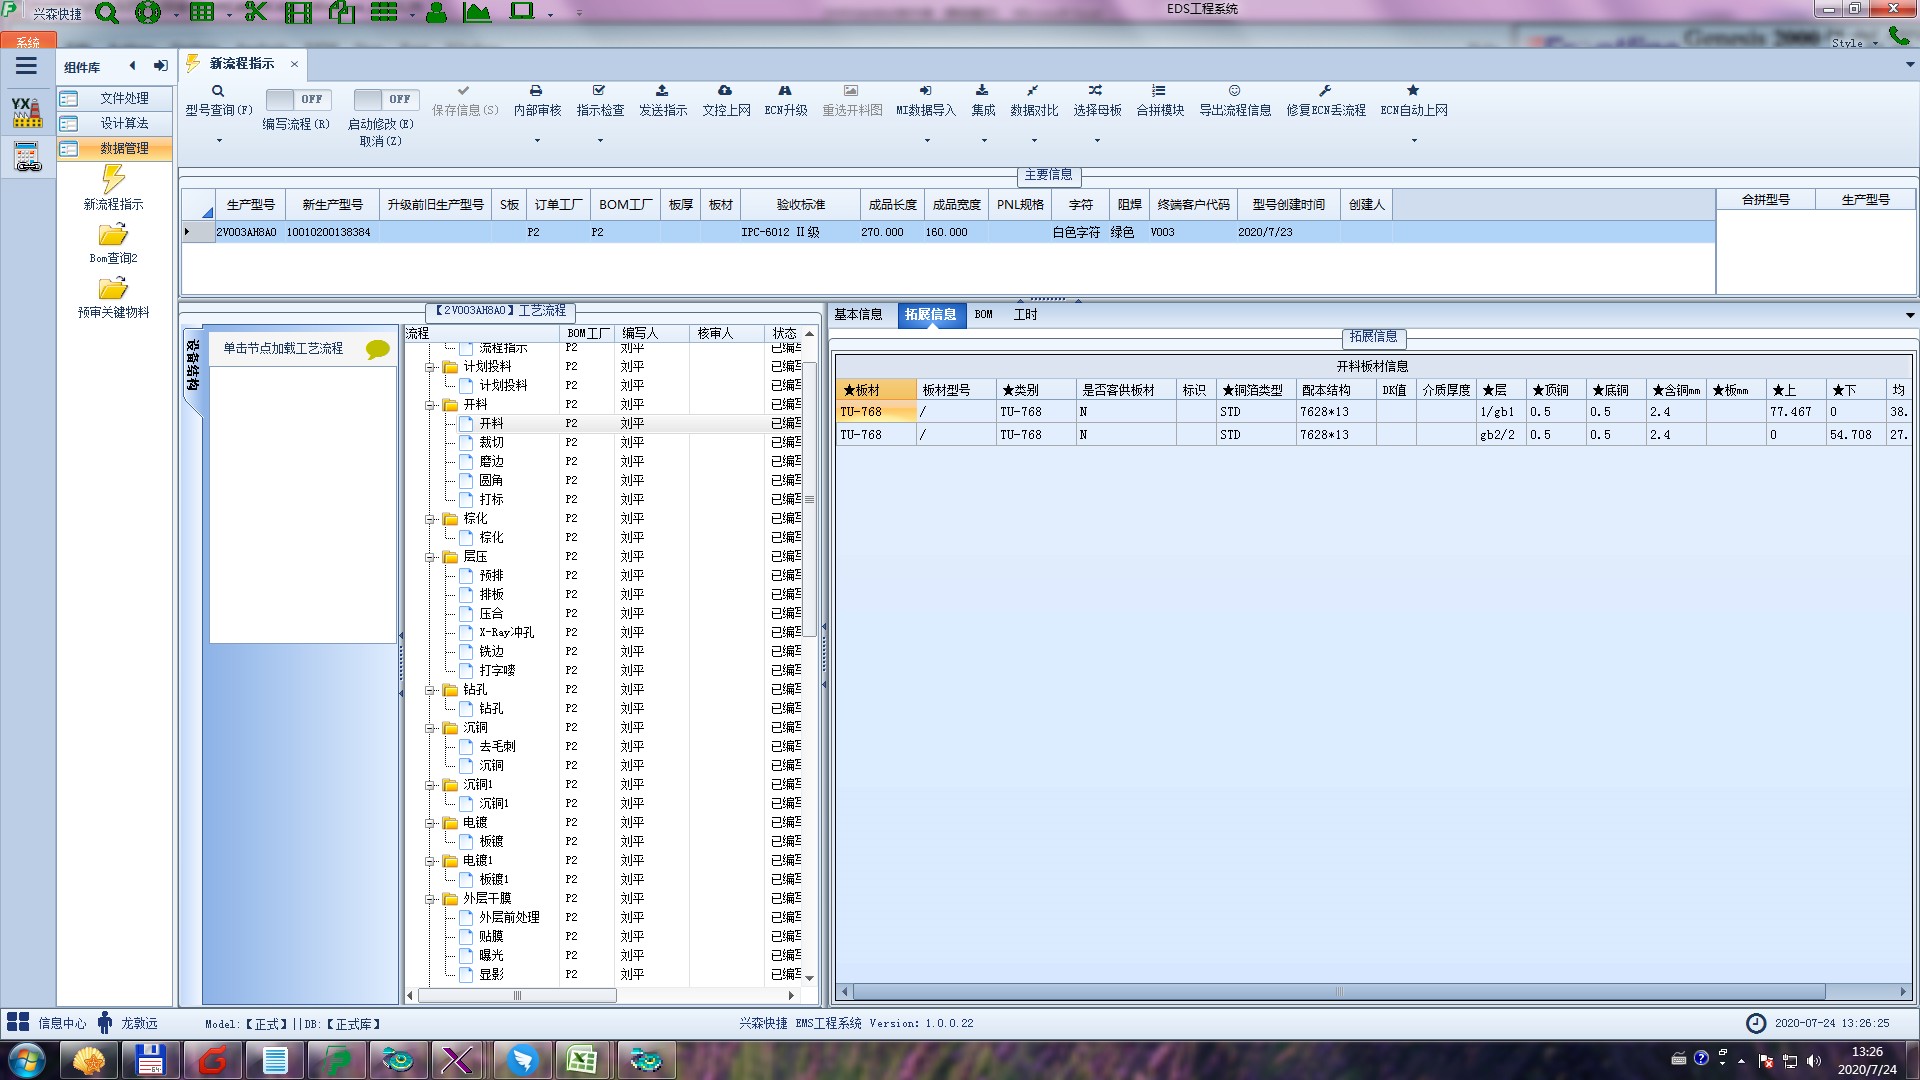Open dropdown arrow under 型号查询

(x=219, y=141)
